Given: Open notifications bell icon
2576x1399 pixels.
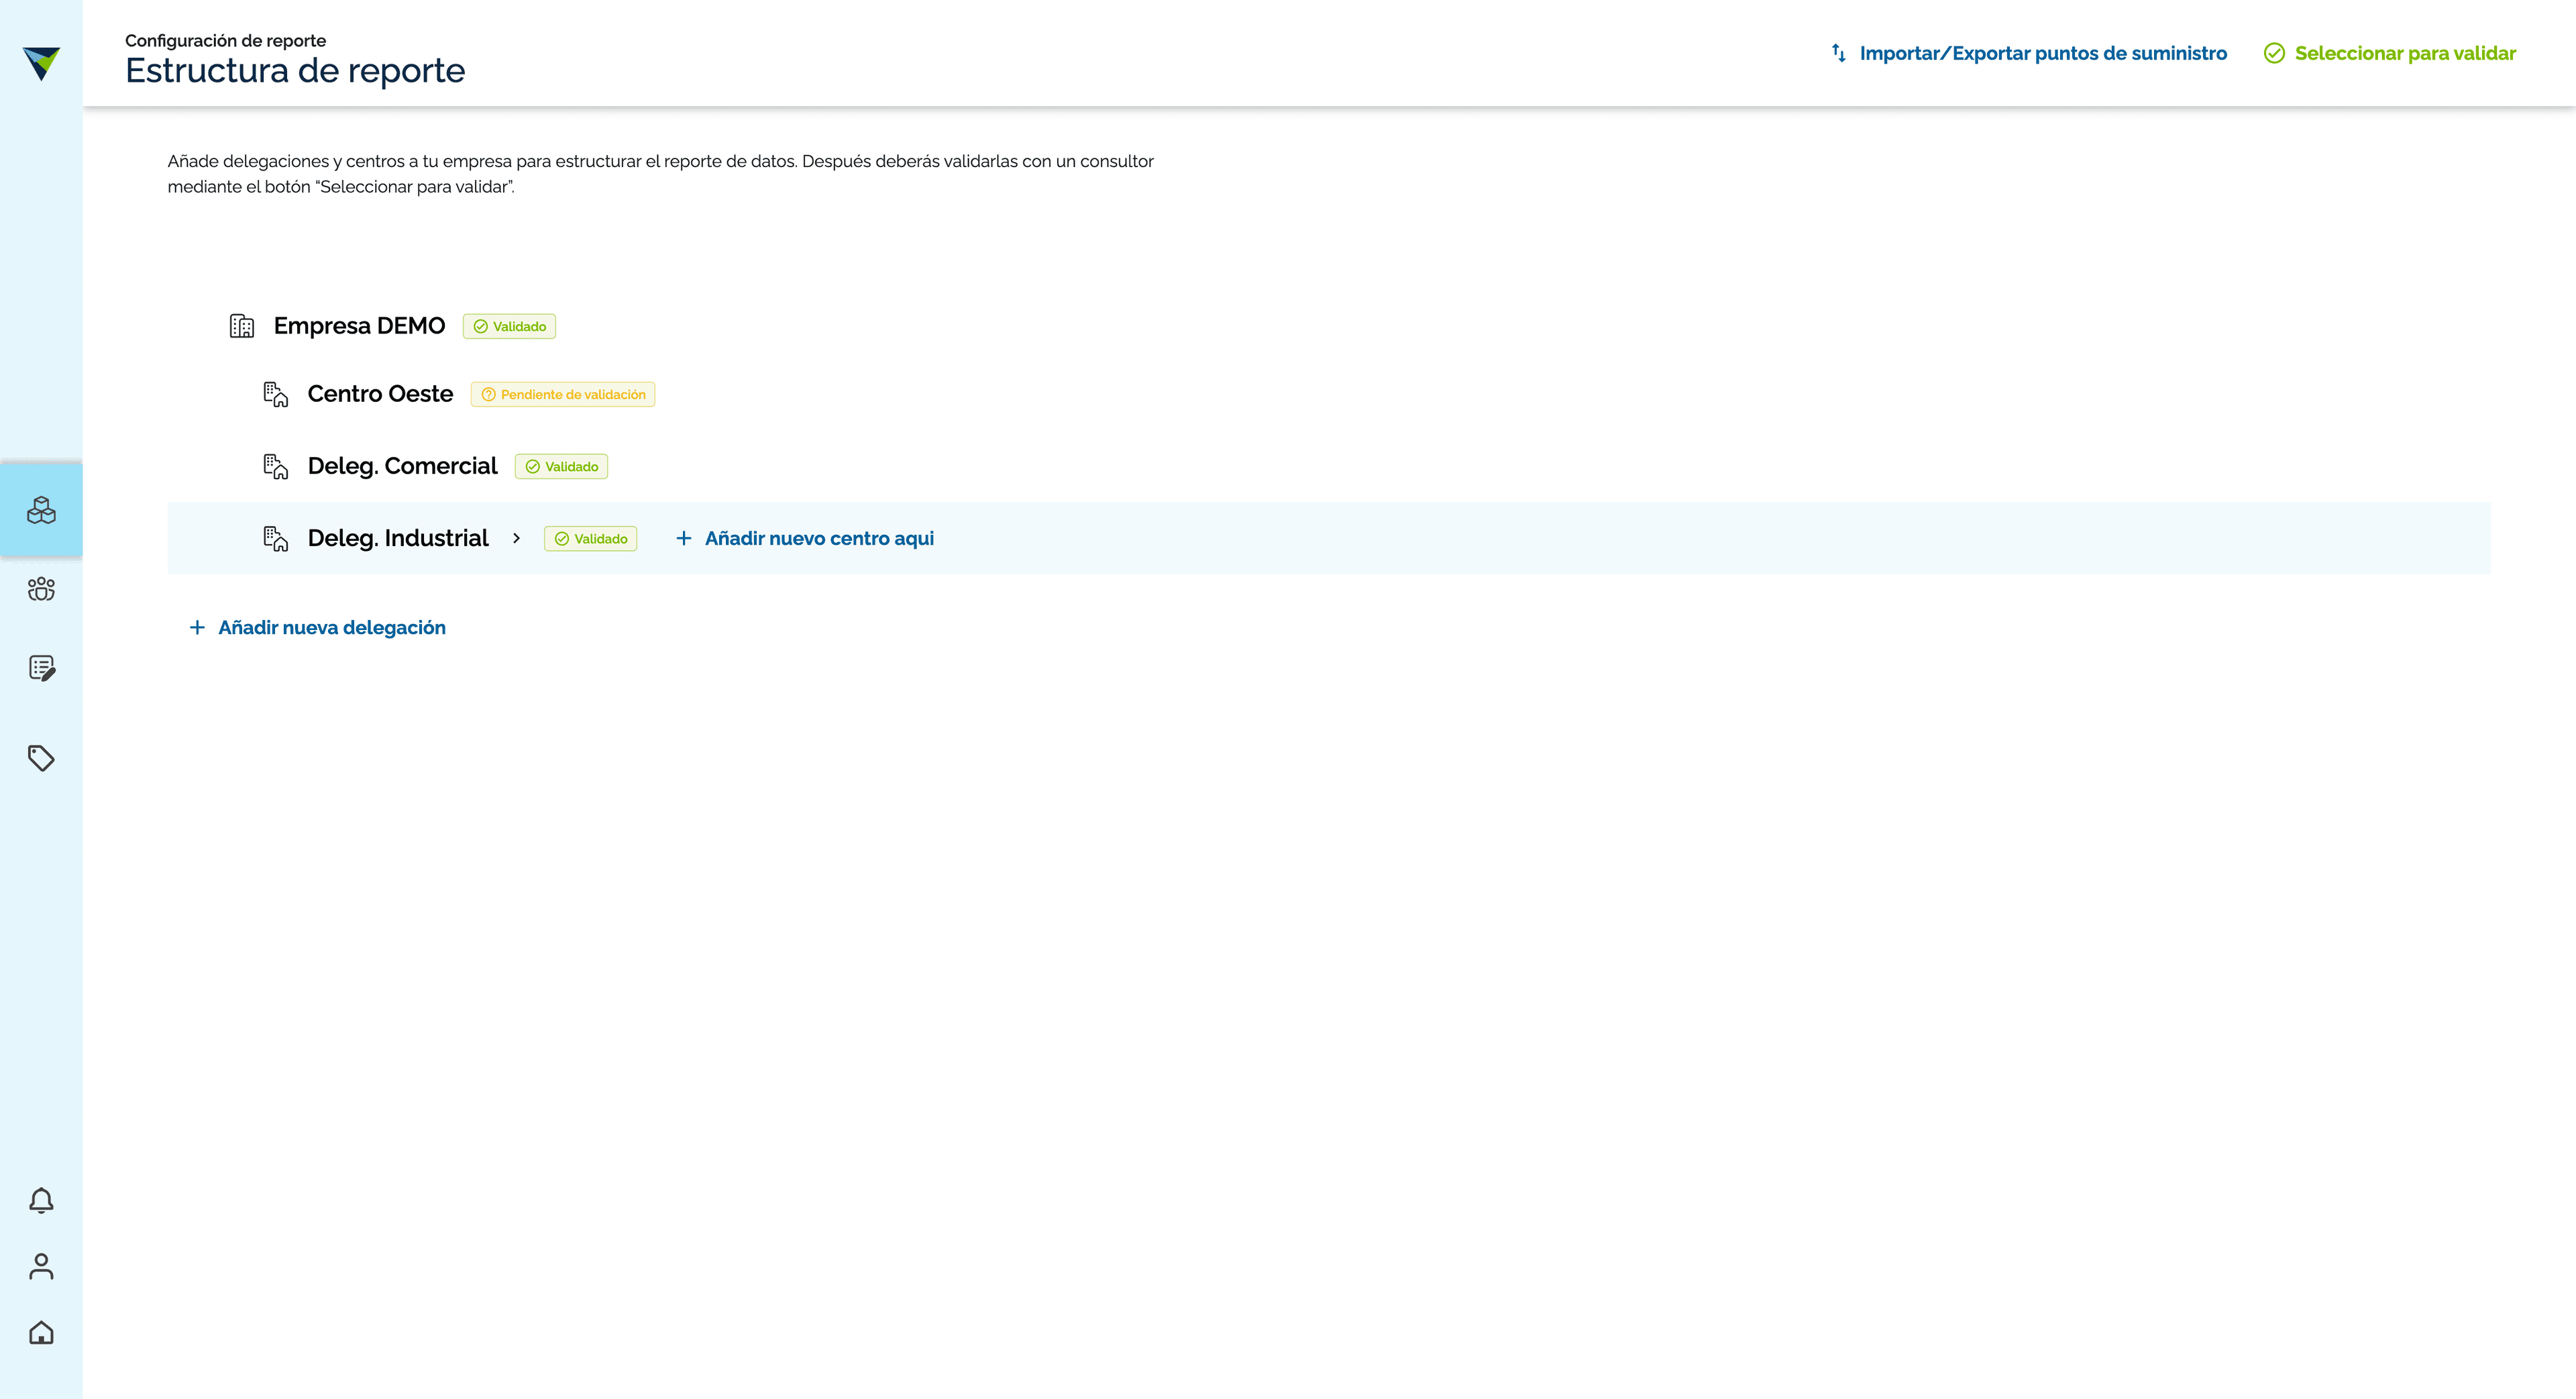Looking at the screenshot, I should [x=41, y=1200].
